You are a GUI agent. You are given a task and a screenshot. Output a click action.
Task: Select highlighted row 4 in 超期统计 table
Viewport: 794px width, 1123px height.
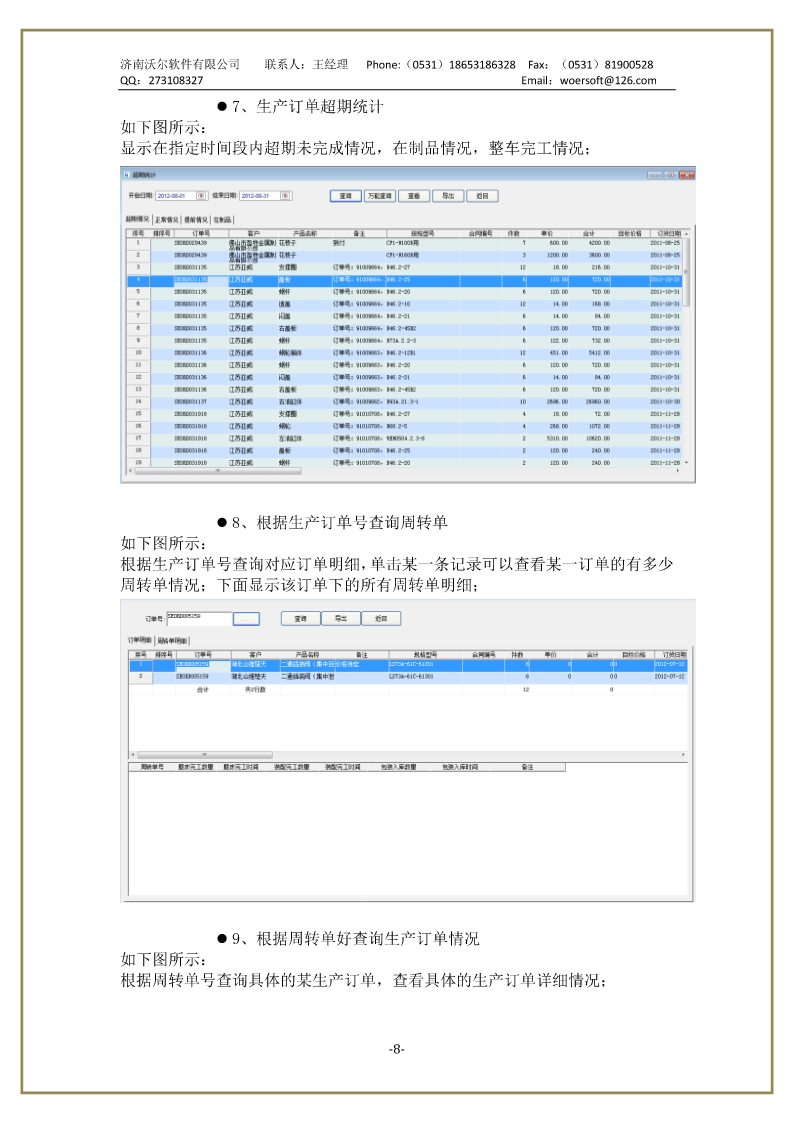click(x=405, y=279)
